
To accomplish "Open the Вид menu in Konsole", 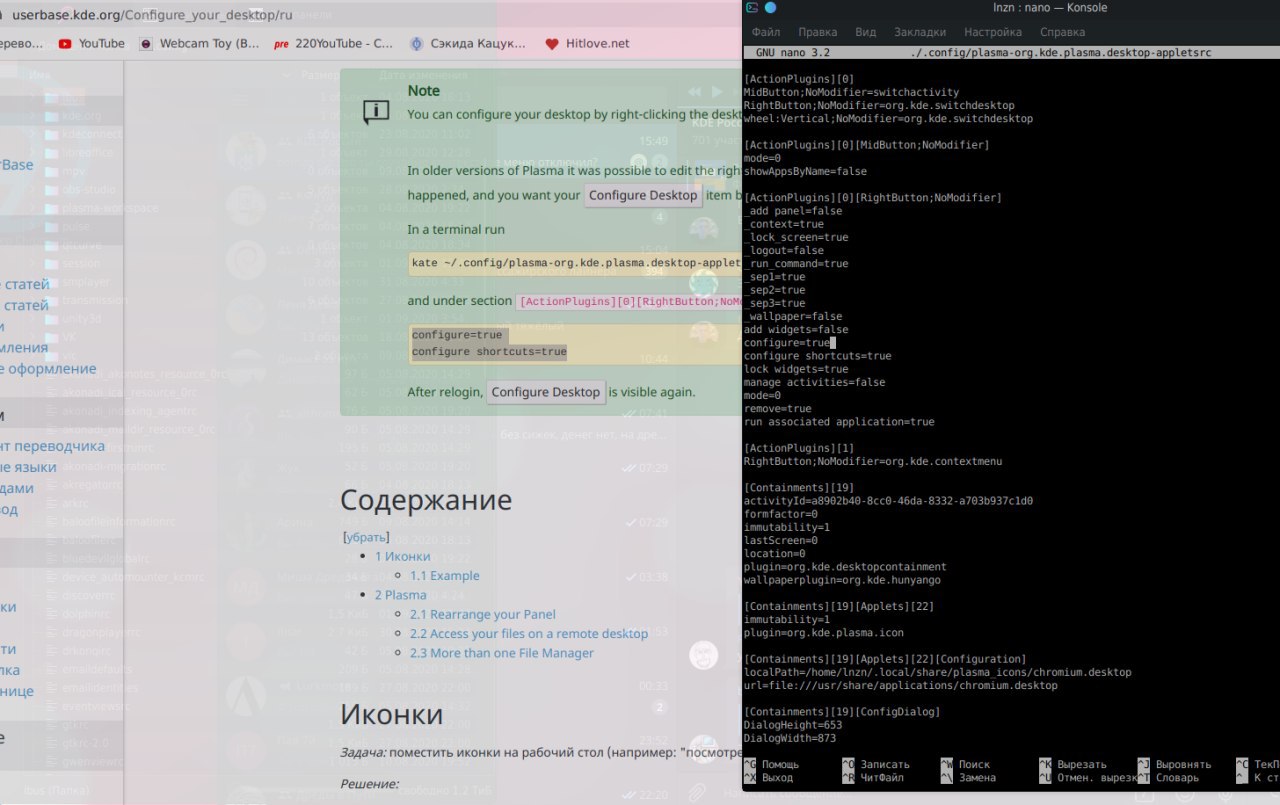I will point(866,32).
